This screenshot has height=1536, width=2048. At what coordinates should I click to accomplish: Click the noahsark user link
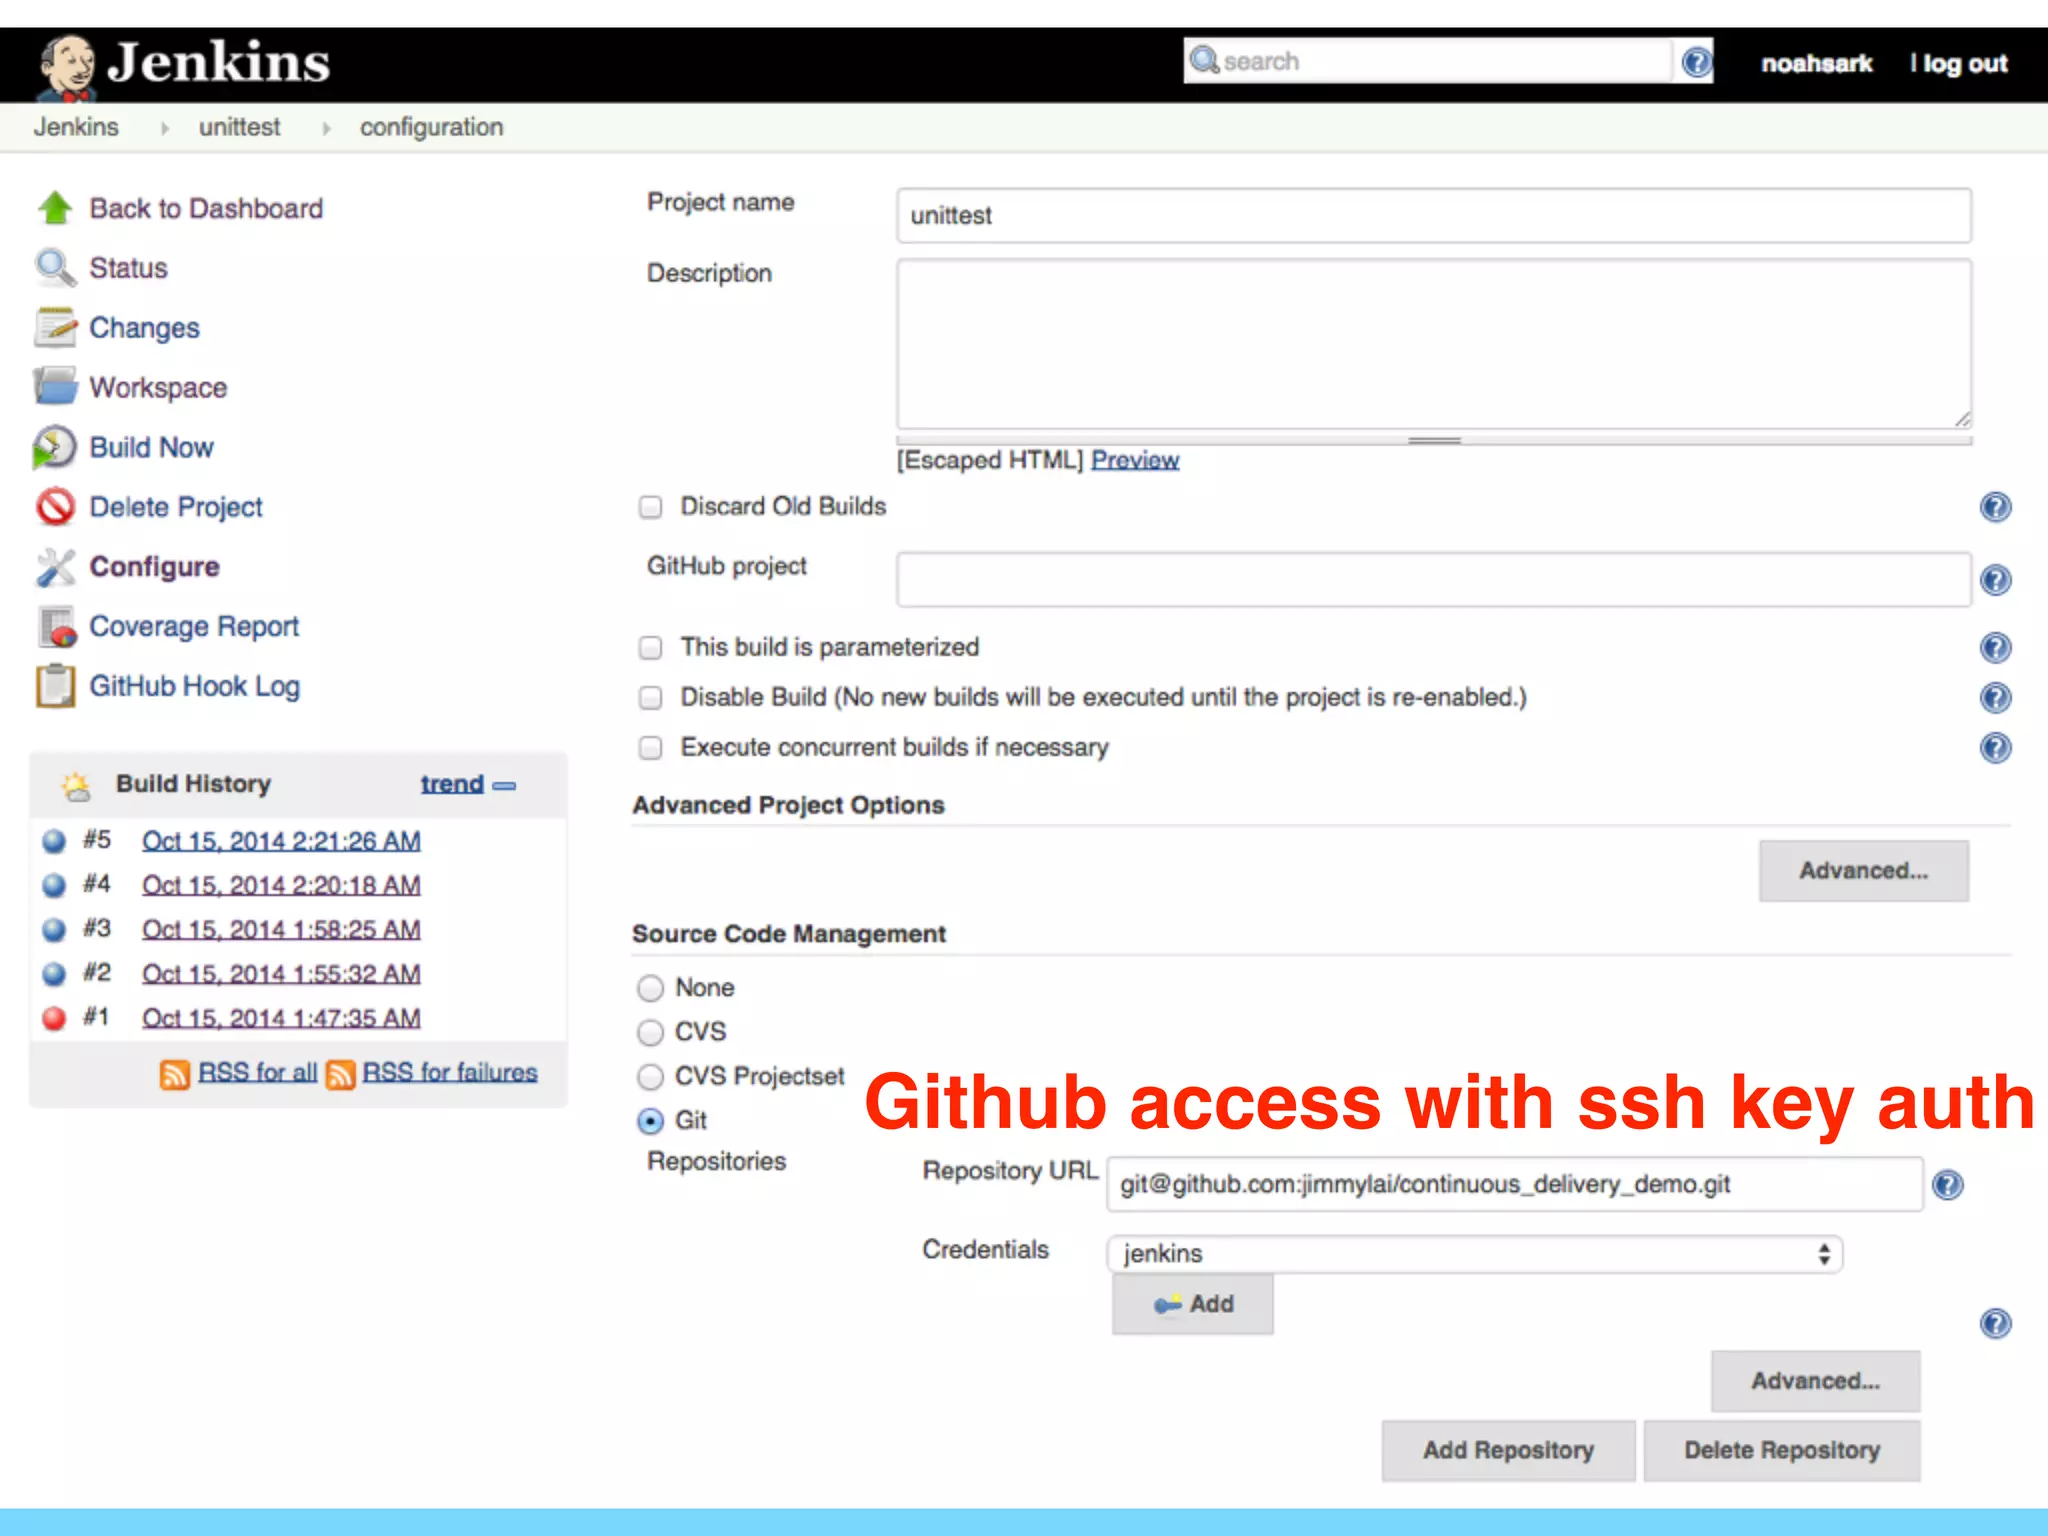coord(1817,63)
